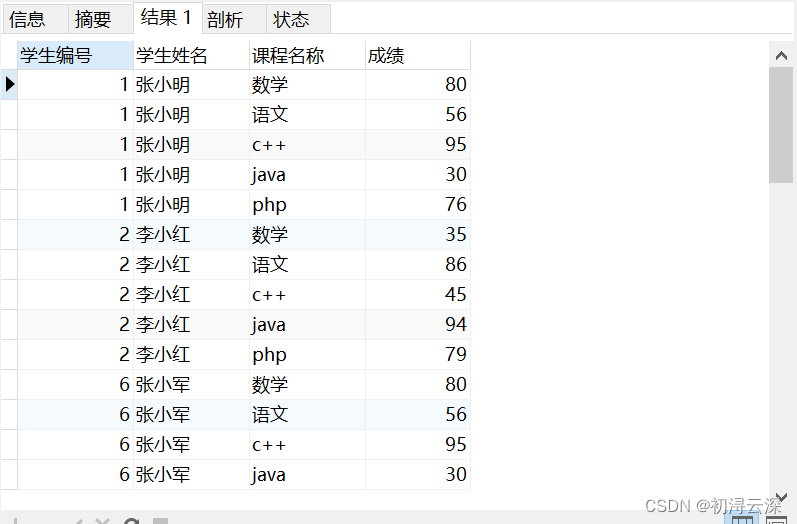Viewport: 797px width, 524px height.
Task: Select the php cell in 李小红's row
Action: 308,354
